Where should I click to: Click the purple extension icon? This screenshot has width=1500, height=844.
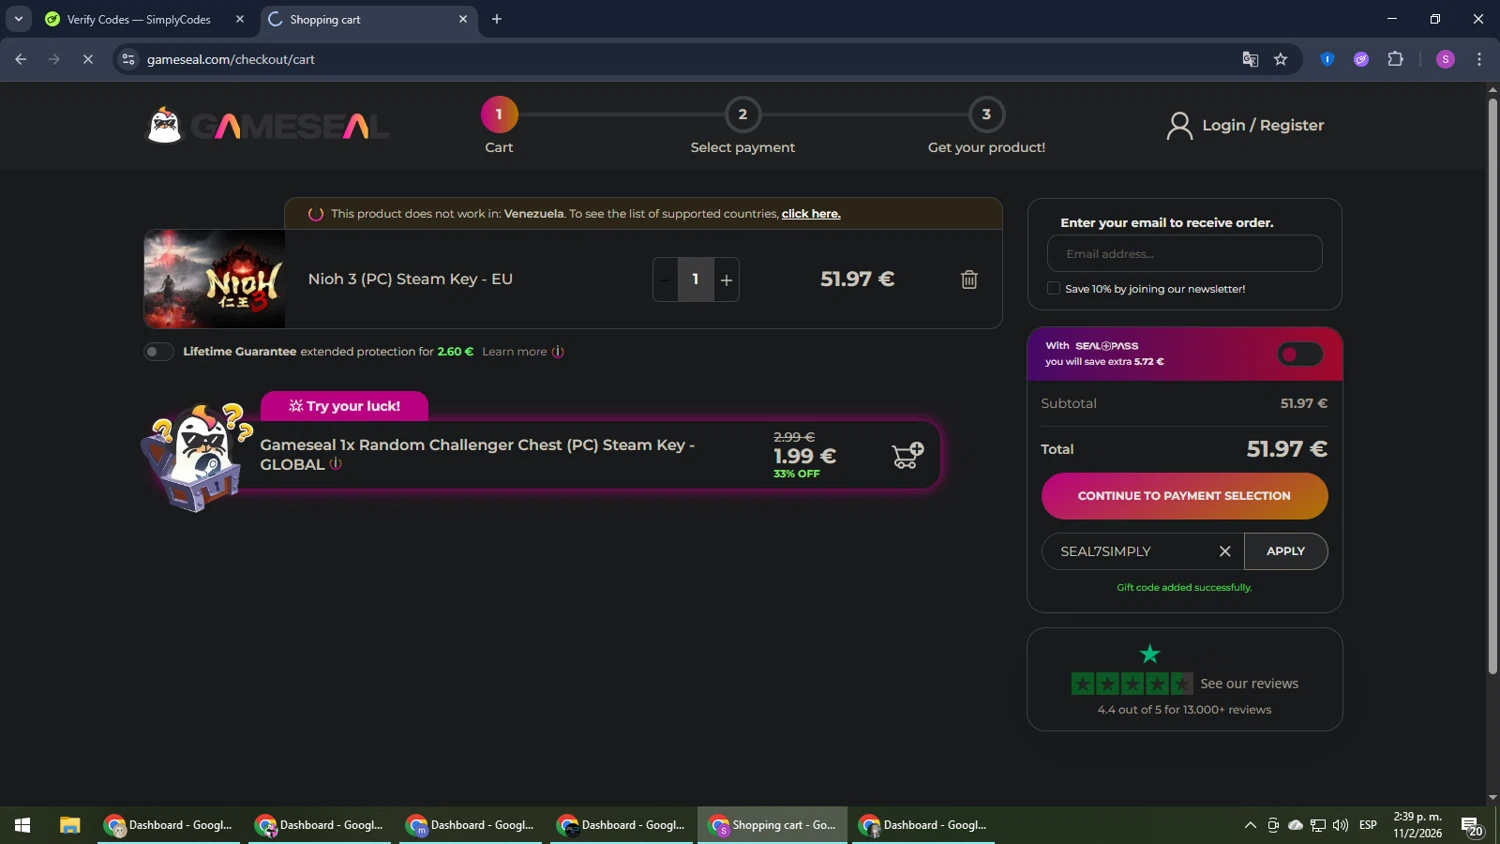click(1361, 59)
